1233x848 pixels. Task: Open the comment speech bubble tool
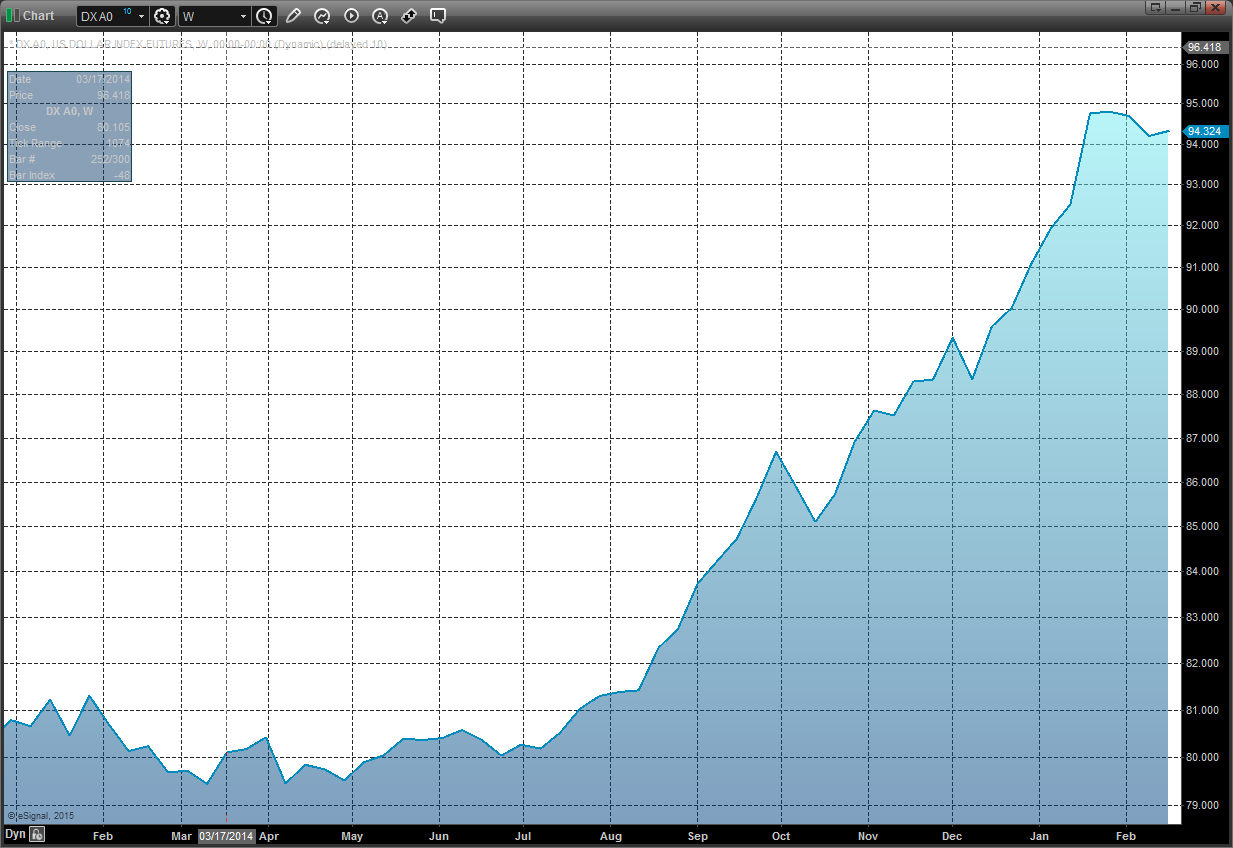click(438, 16)
